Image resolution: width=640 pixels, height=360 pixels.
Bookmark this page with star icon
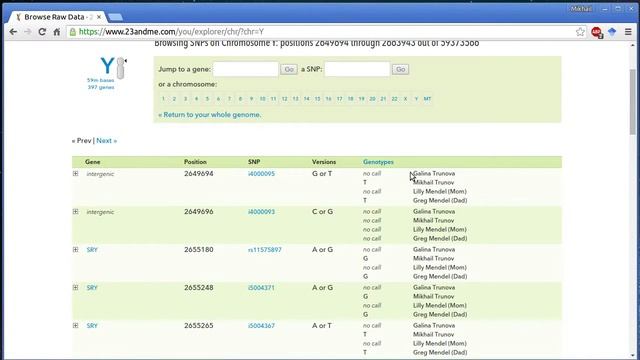(580, 32)
